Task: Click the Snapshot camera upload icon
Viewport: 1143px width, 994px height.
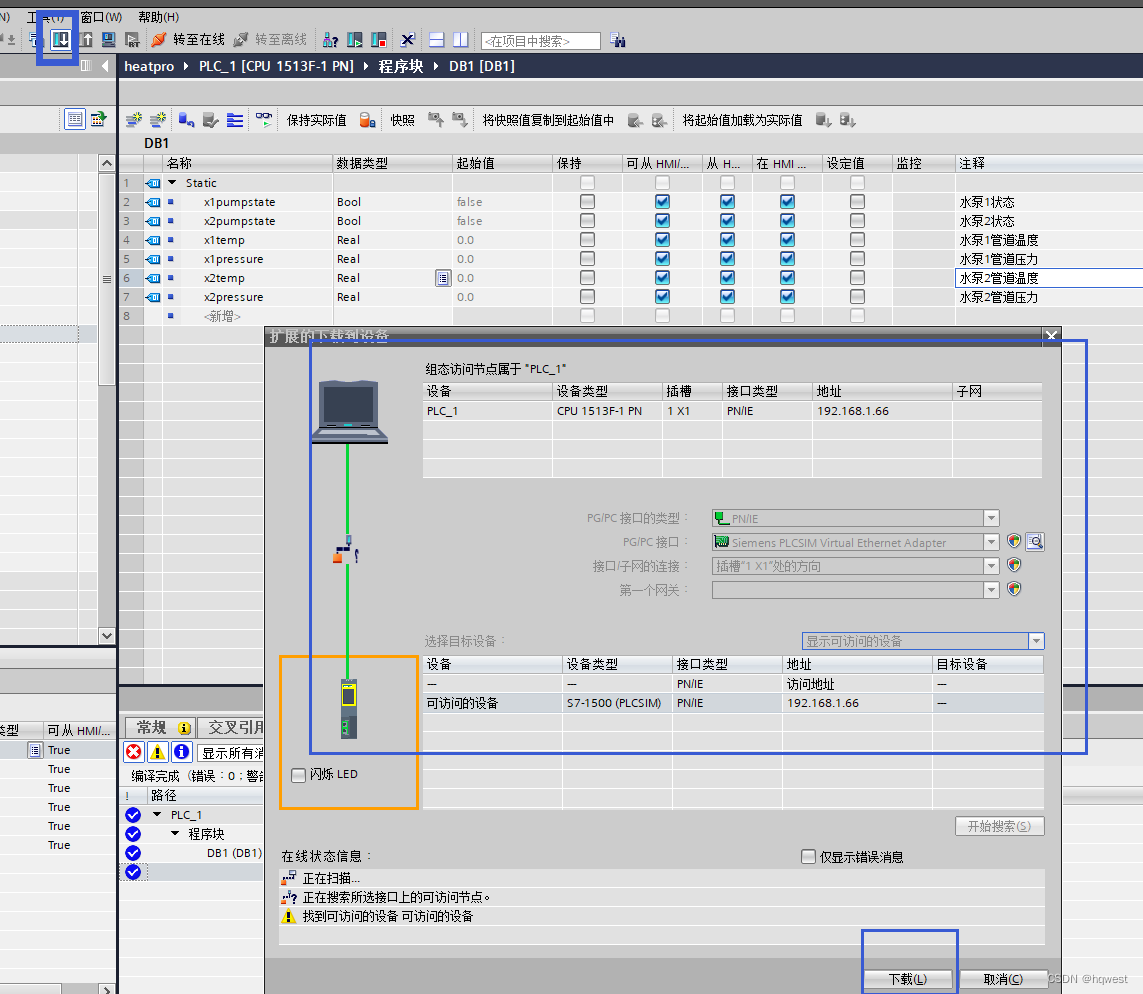Action: click(x=436, y=120)
